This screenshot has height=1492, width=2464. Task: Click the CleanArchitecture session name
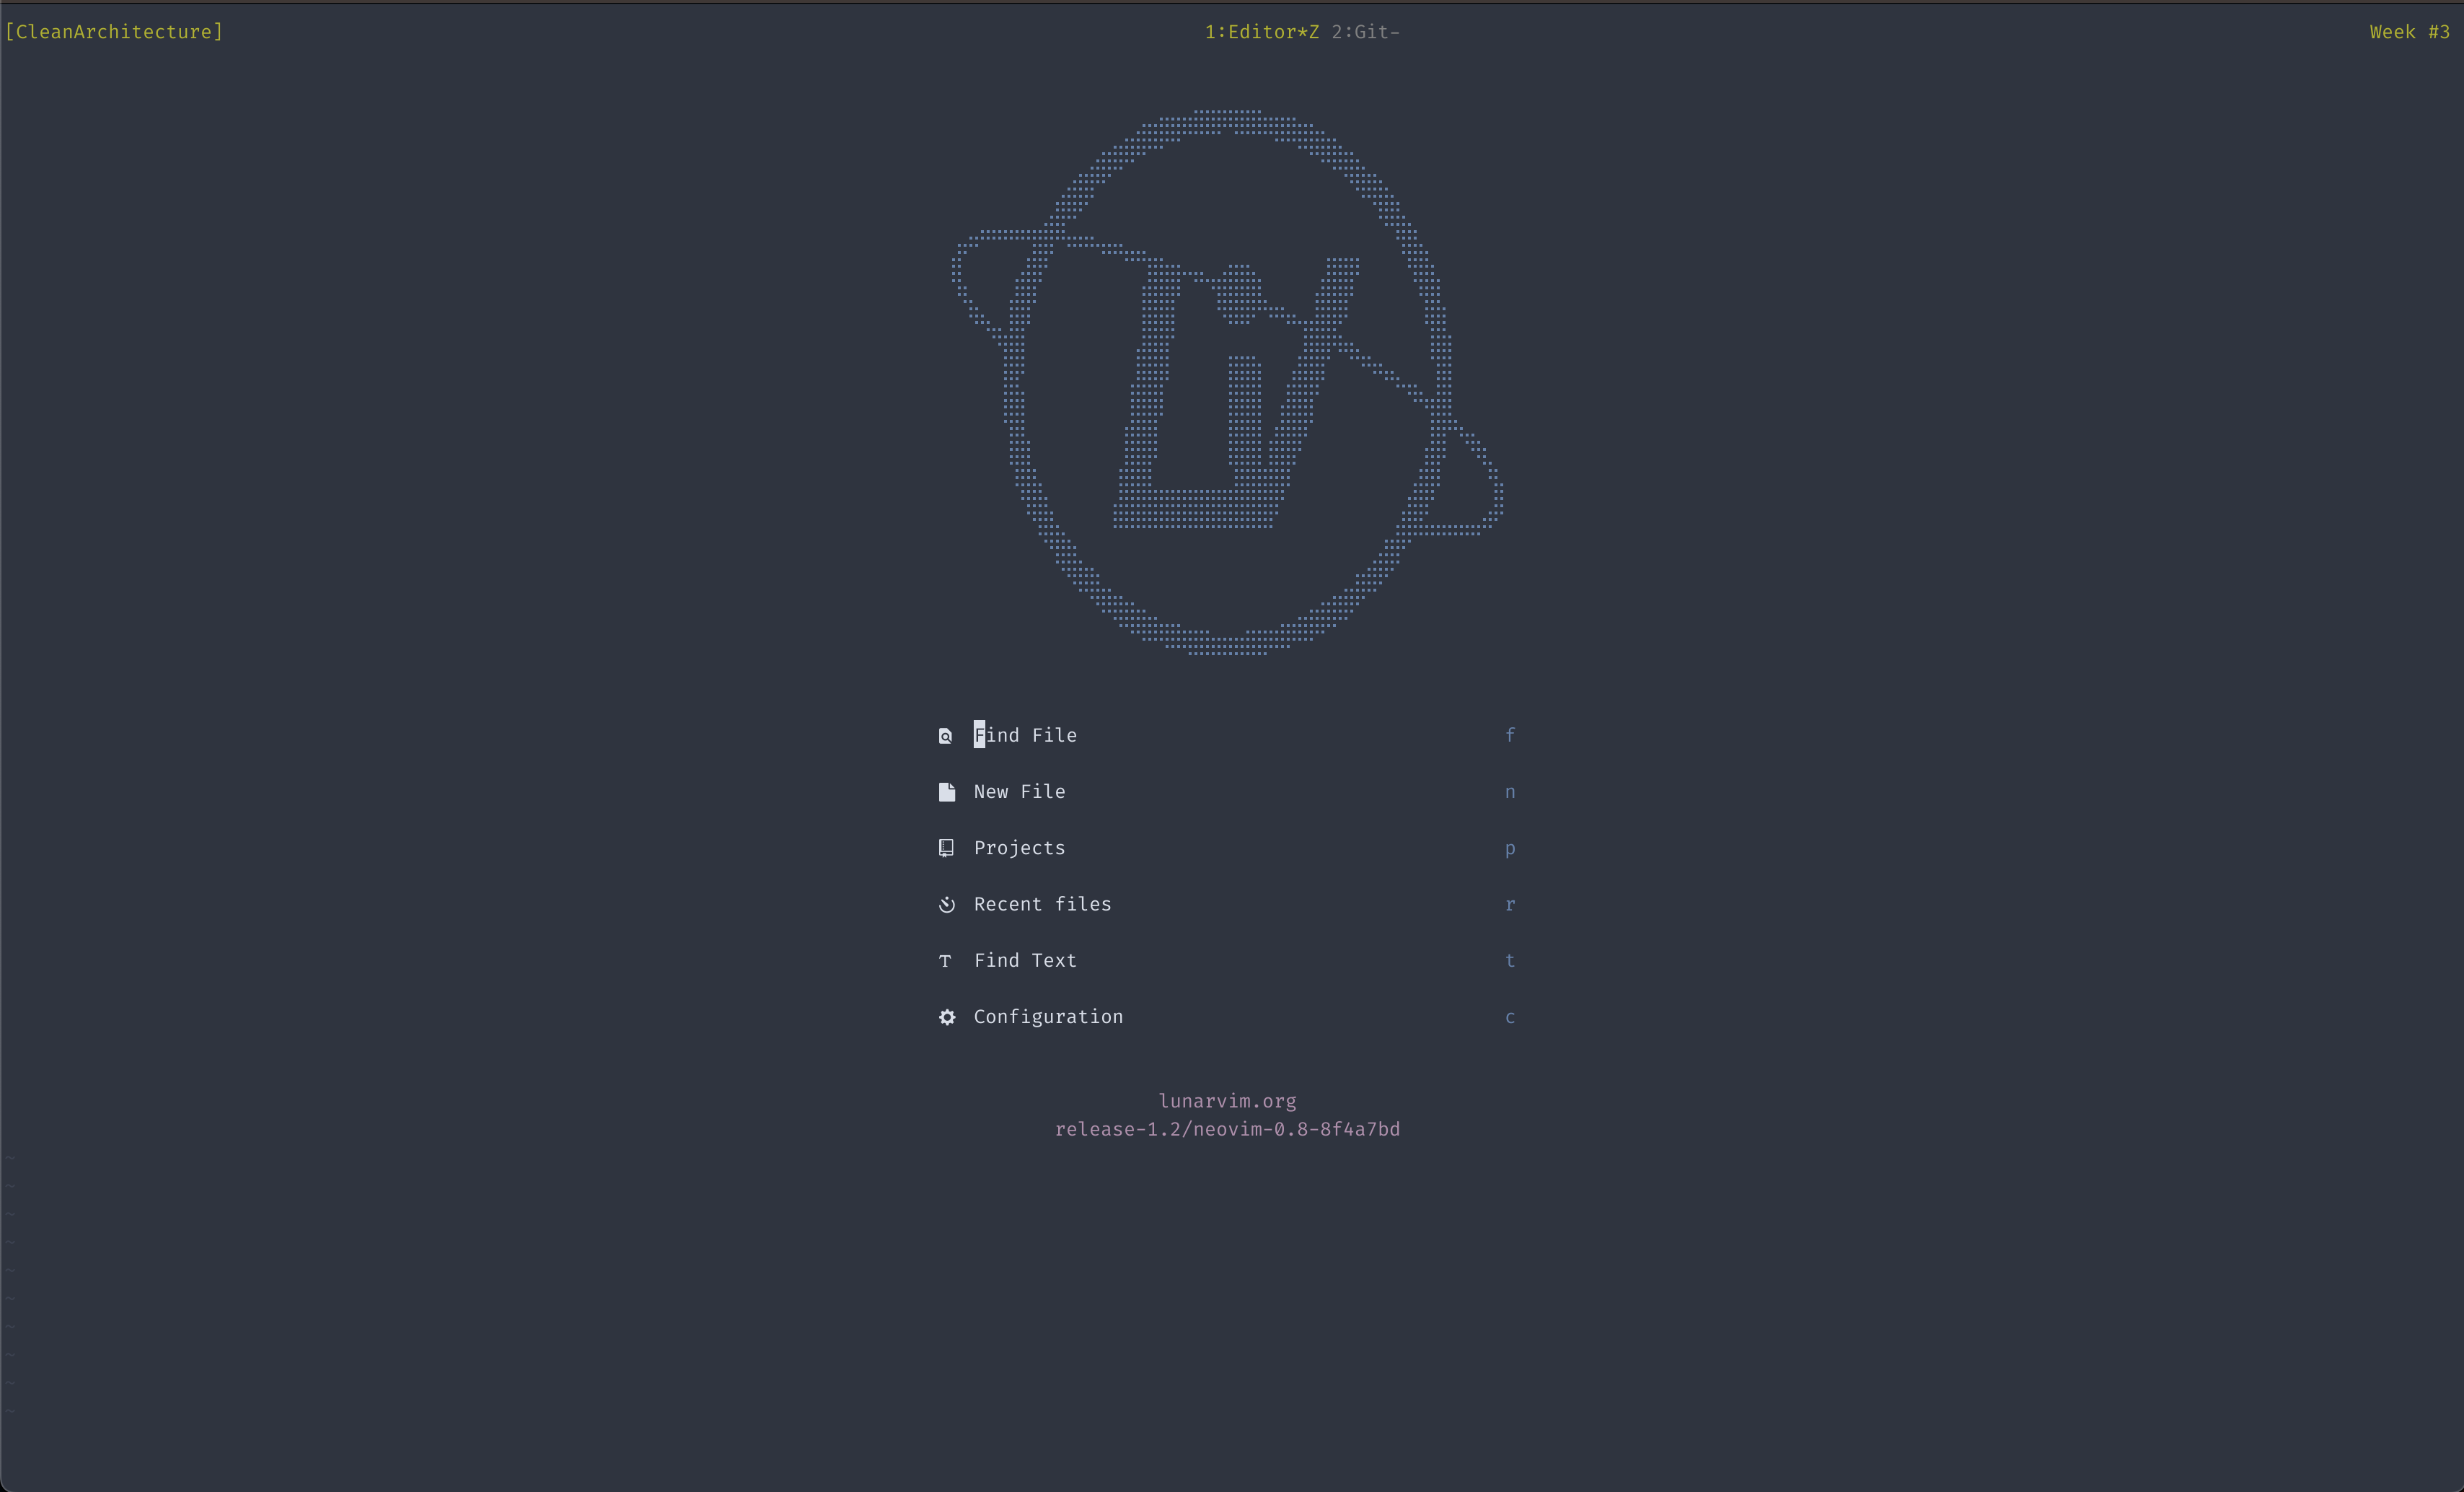pyautogui.click(x=114, y=32)
